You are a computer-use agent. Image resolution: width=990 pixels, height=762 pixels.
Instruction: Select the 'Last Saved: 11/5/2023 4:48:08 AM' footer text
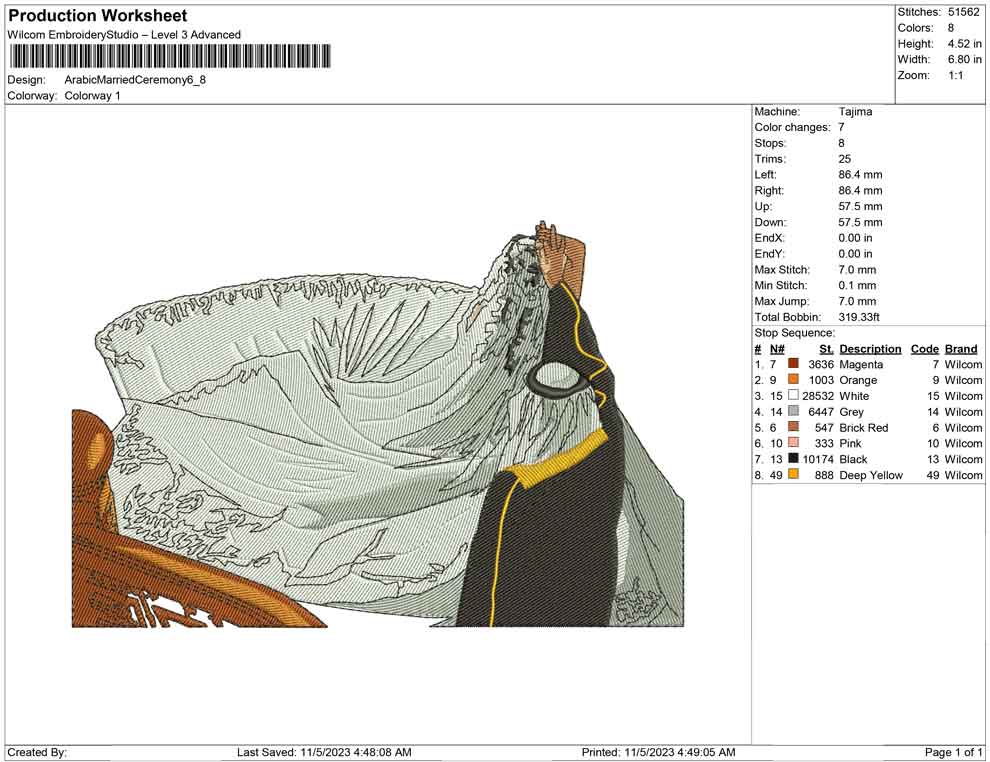point(324,752)
